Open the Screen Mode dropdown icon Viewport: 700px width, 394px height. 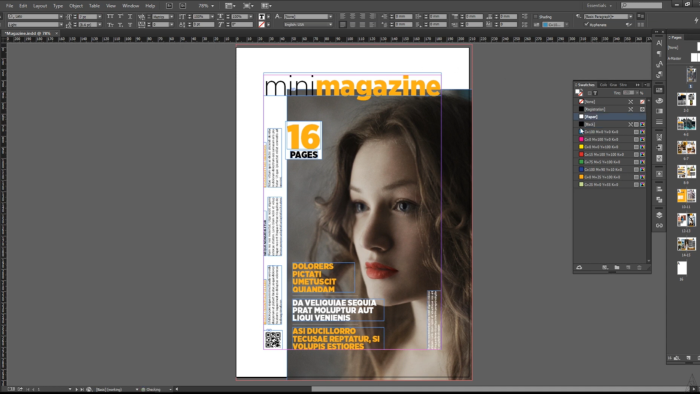point(248,6)
